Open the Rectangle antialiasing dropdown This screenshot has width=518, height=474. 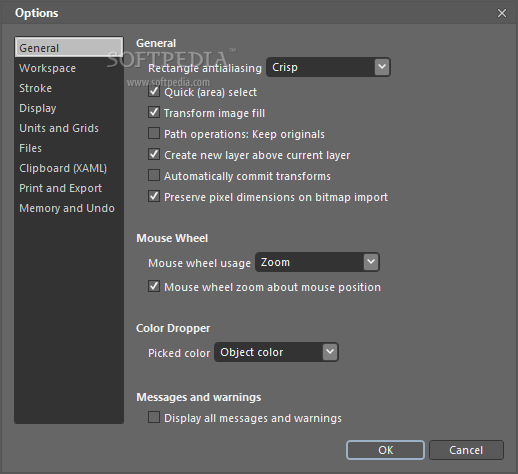(x=328, y=67)
